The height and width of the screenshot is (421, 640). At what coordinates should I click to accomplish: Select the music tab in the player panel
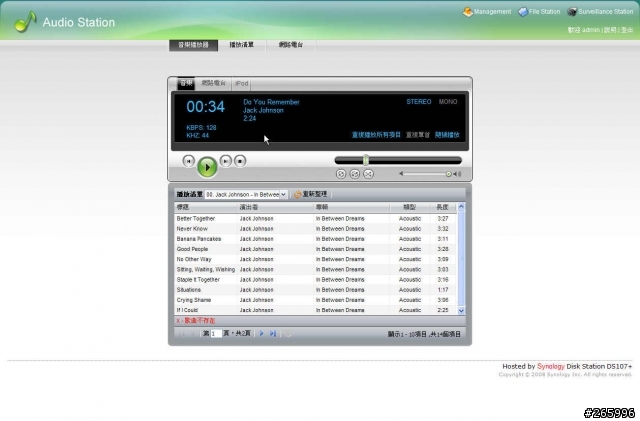pos(186,83)
